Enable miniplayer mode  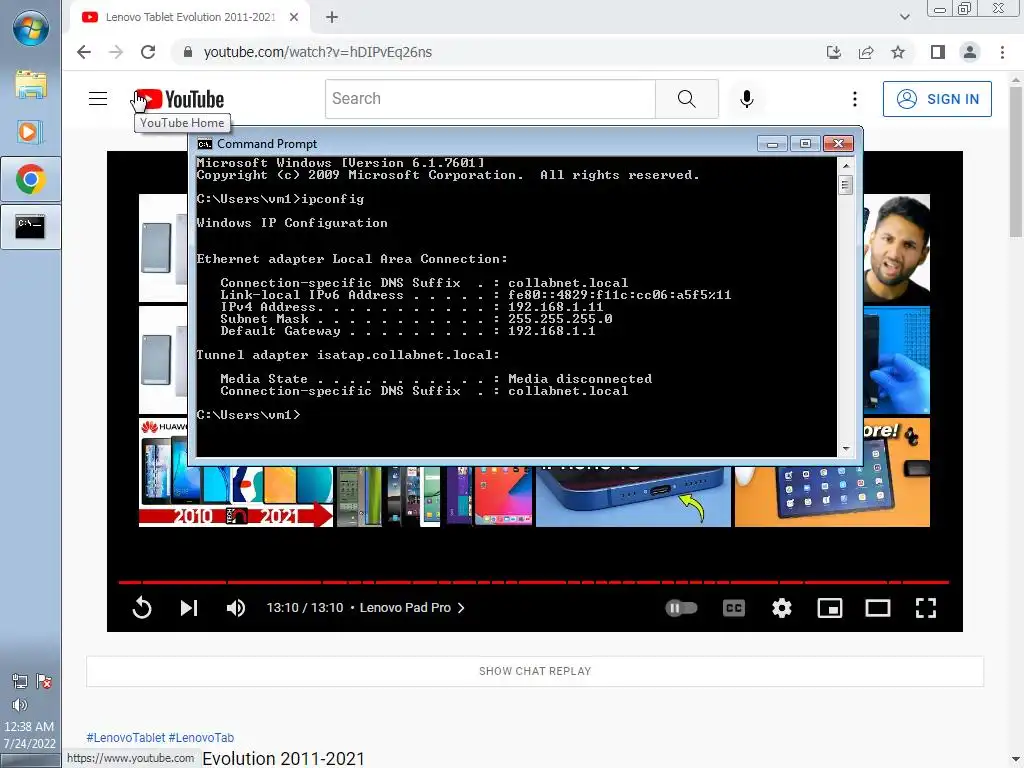(x=829, y=608)
